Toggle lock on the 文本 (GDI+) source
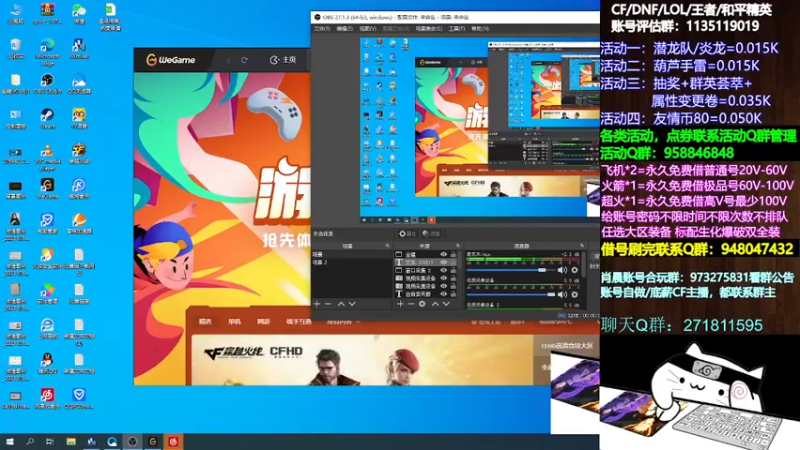Screen dimensions: 800x450 453,262
